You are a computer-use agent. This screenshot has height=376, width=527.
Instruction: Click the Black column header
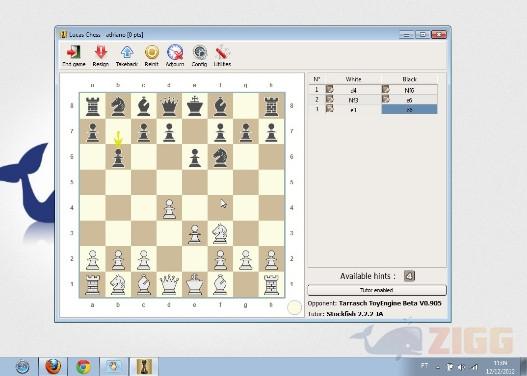coord(409,79)
